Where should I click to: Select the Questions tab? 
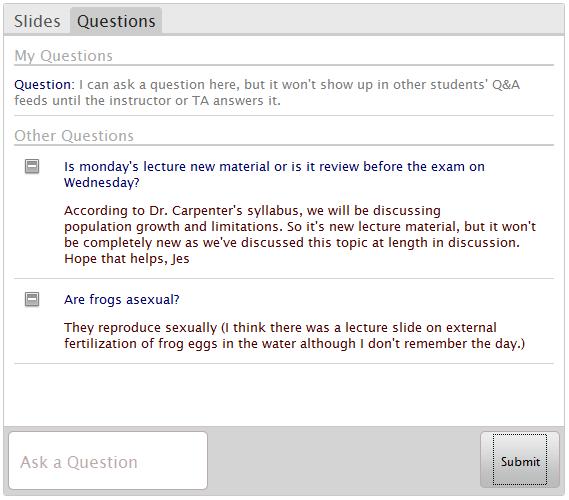(x=116, y=21)
